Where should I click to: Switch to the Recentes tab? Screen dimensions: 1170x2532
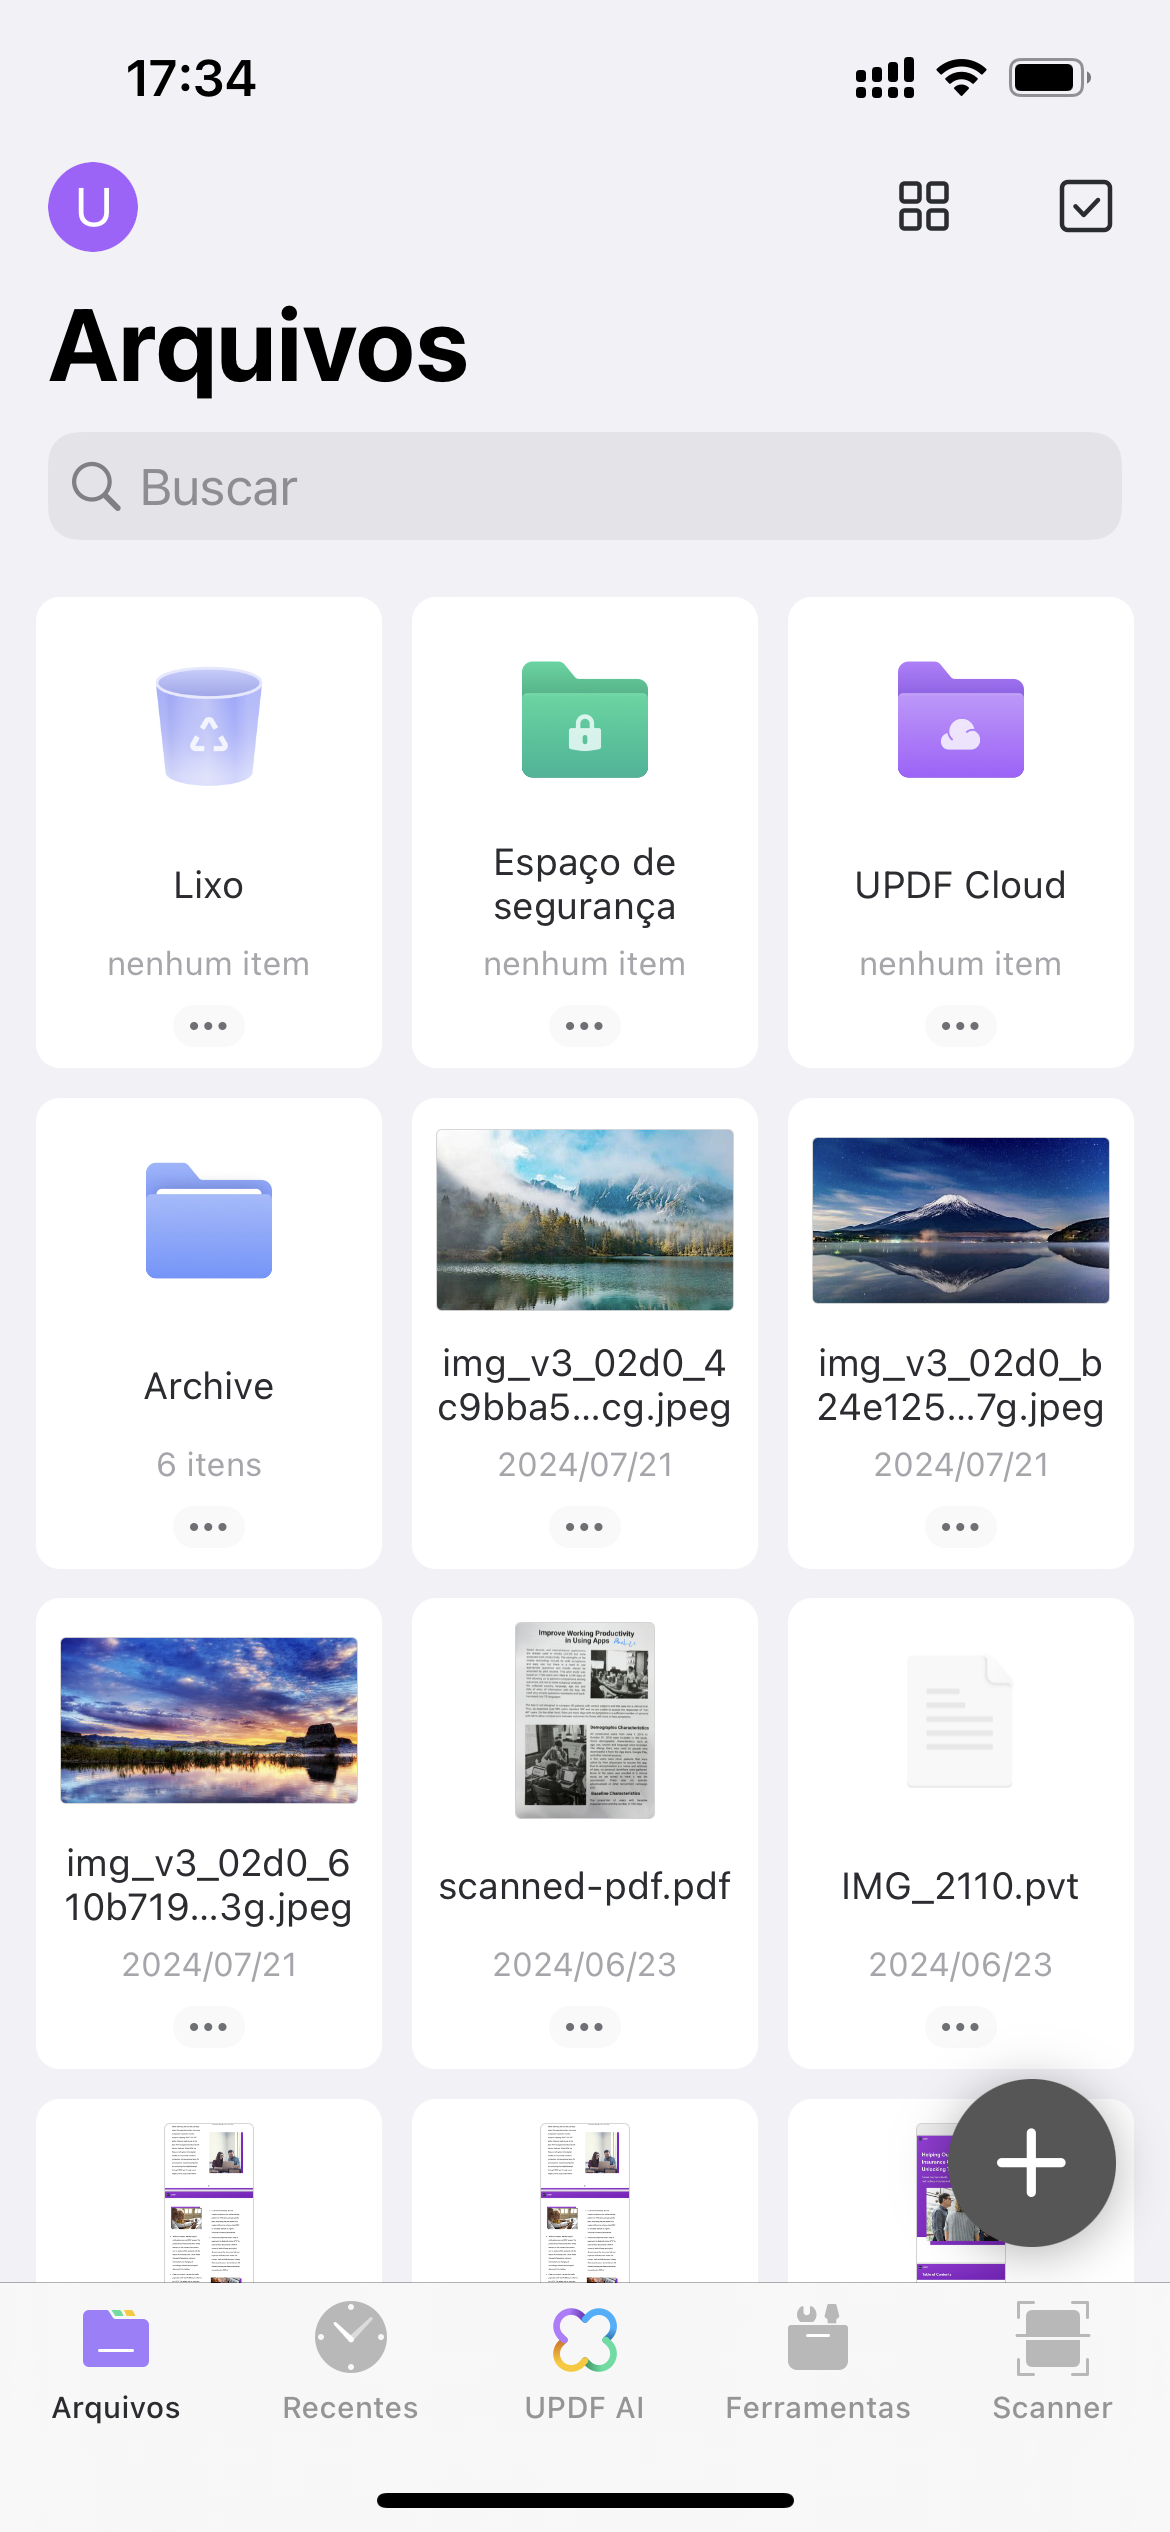(351, 2361)
